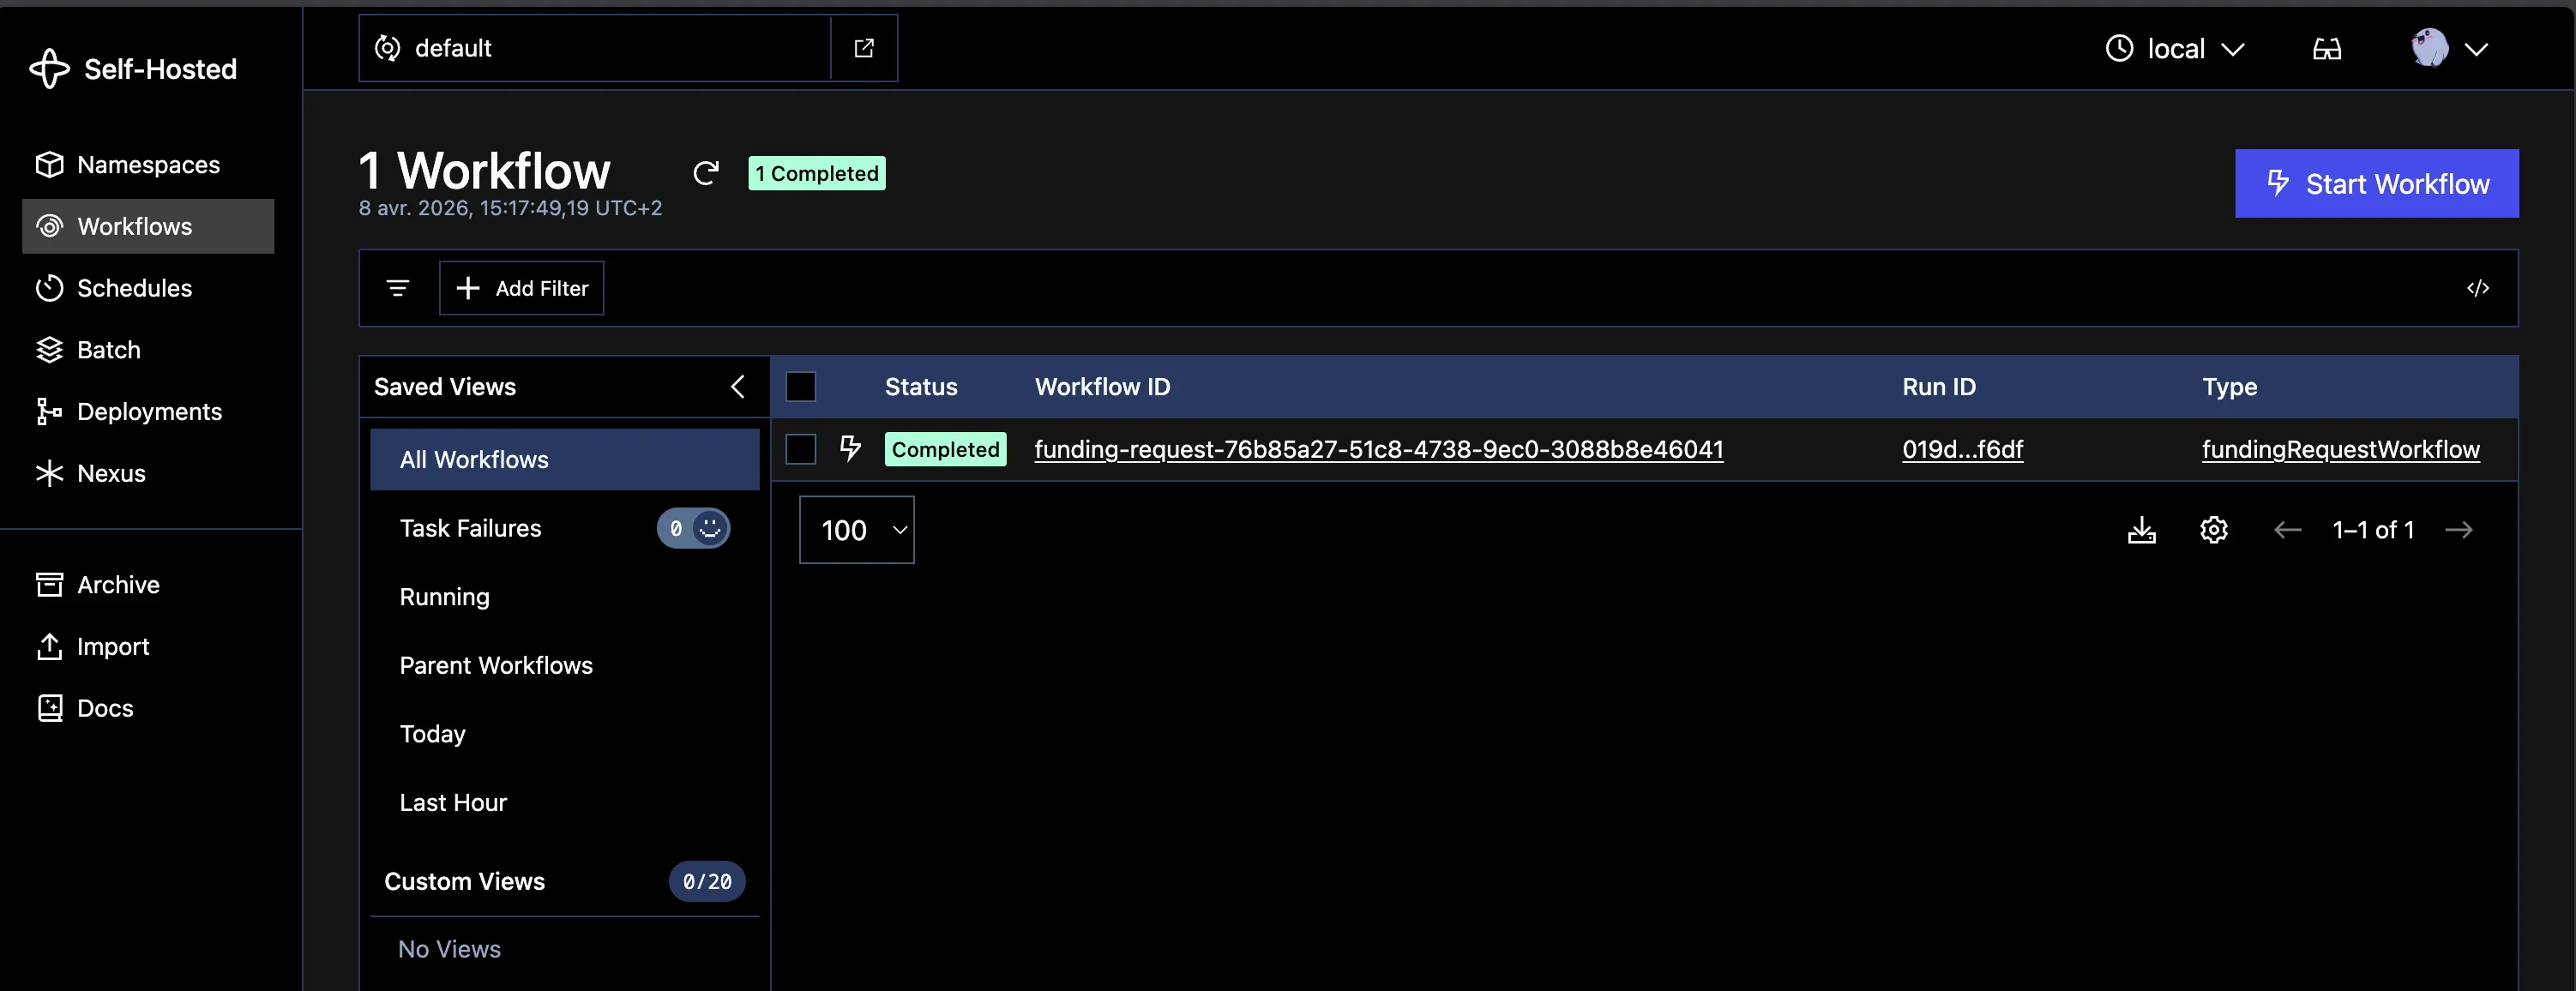Switch to the Today saved view

432,733
